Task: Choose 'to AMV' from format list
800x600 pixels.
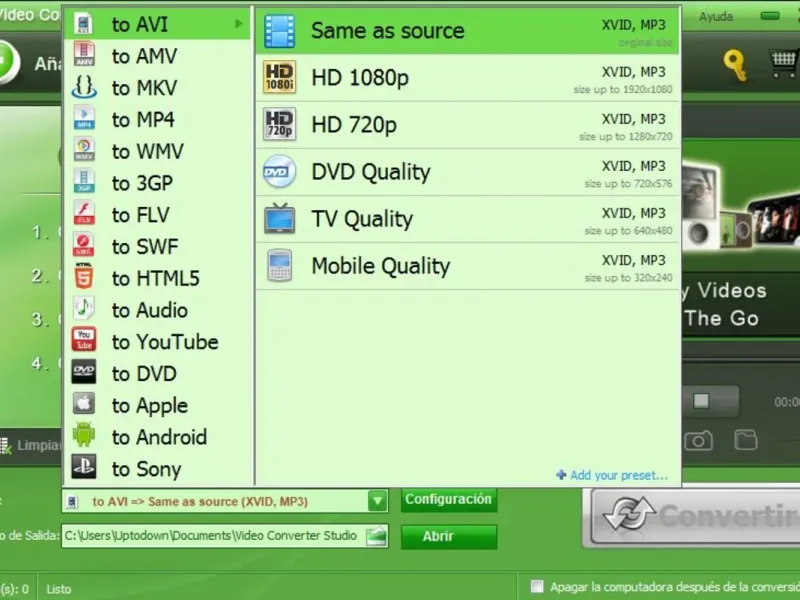Action: pyautogui.click(x=157, y=56)
